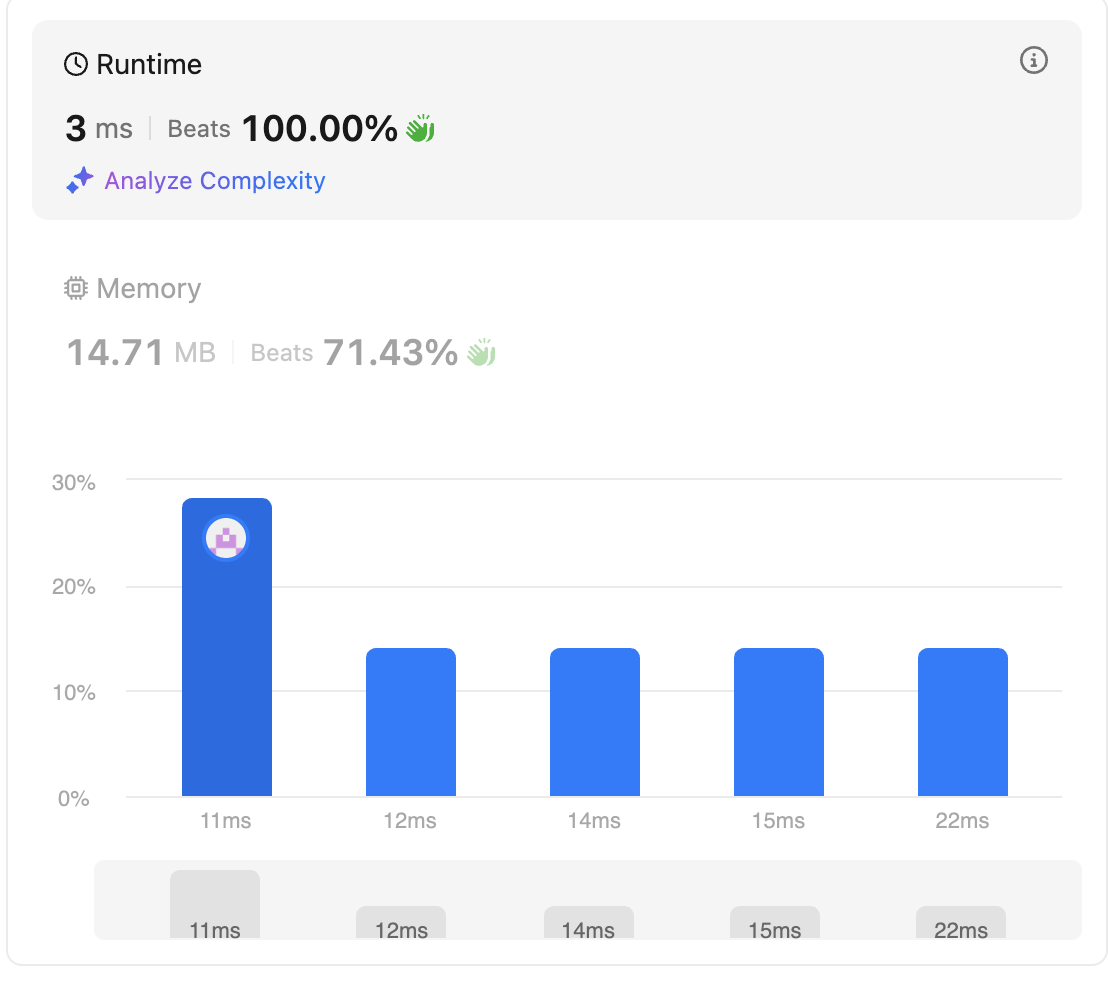Screen dimensions: 1108x988
Task: Select the Runtime heading text
Action: (x=148, y=65)
